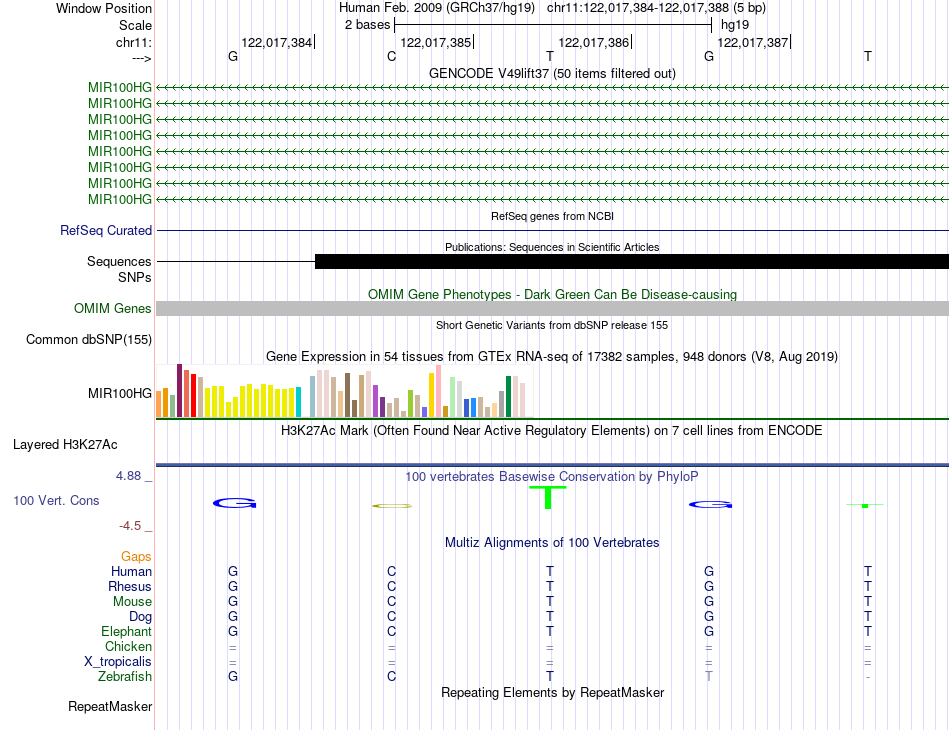
Task: Click base C in the Zebrafish alignment row
Action: pyautogui.click(x=391, y=676)
